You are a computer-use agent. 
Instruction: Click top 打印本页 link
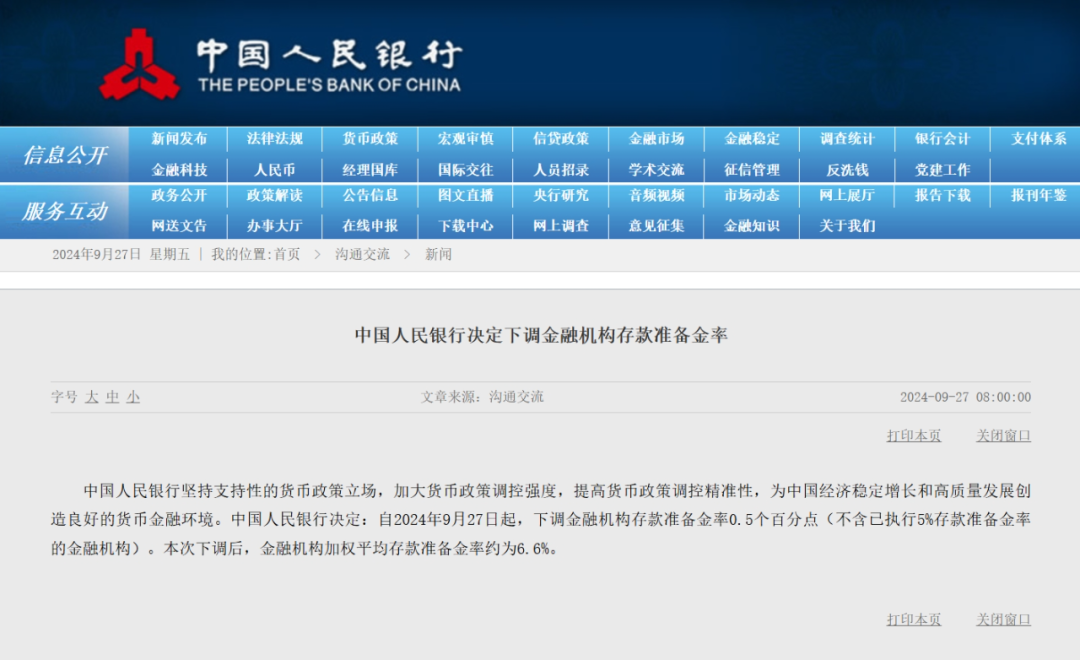[913, 435]
